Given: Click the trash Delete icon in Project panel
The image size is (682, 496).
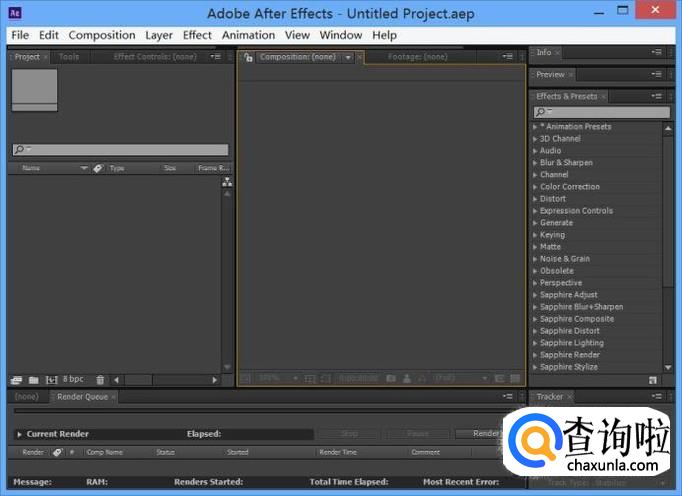Looking at the screenshot, I should 100,380.
